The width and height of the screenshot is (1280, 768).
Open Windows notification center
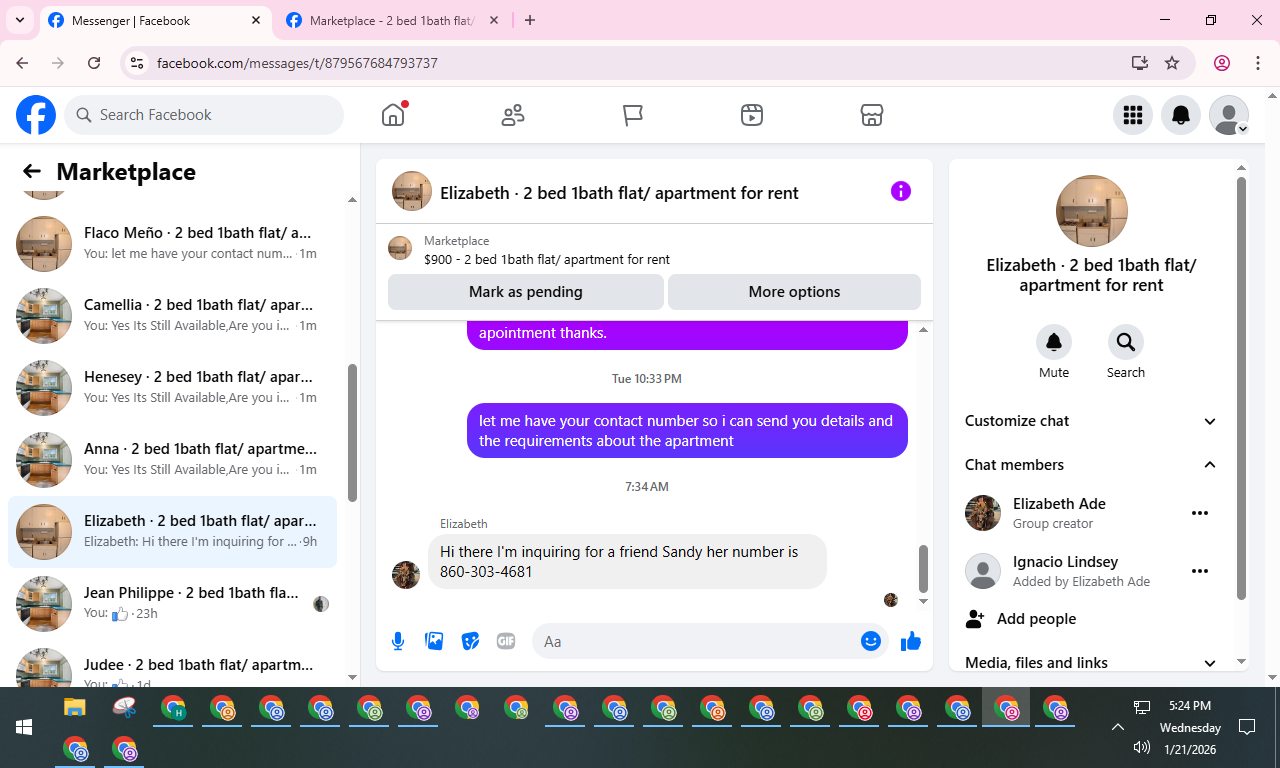[1247, 727]
